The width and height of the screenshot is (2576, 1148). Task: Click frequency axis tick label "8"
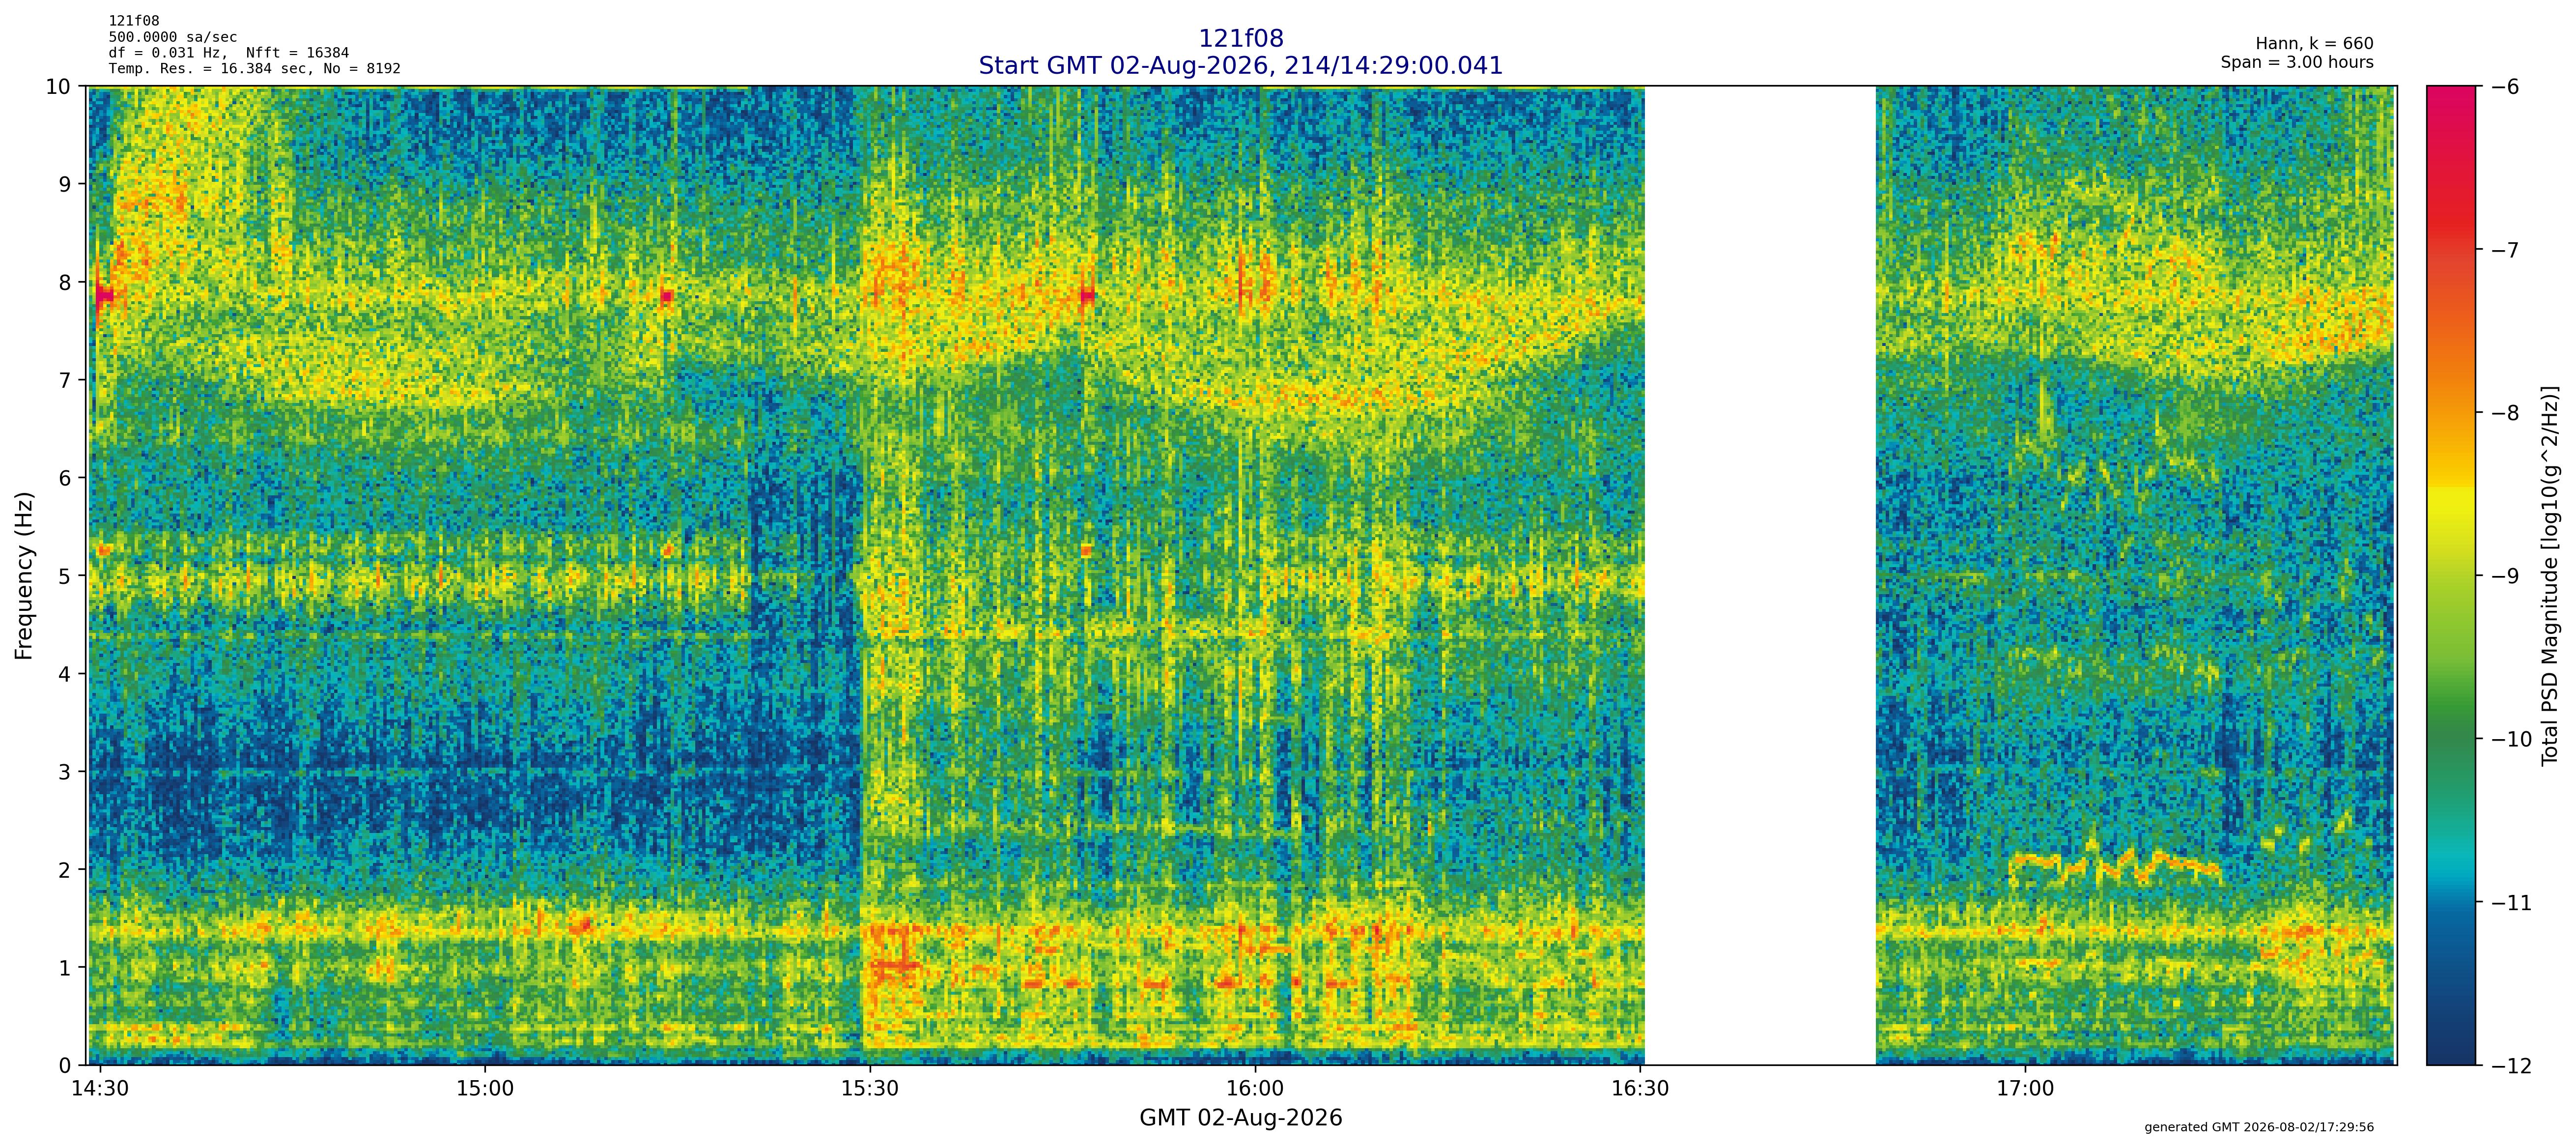coord(65,282)
